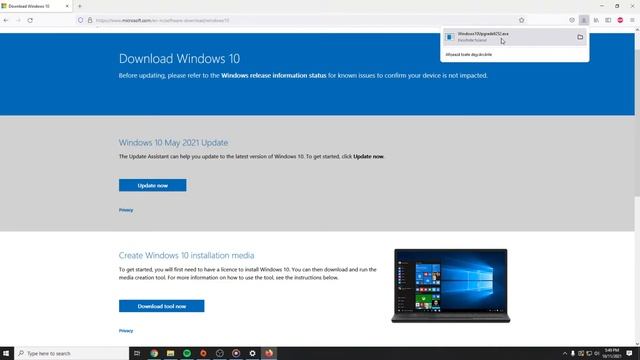Open containing folder for downloaded file
The height and width of the screenshot is (360, 640).
580,37
